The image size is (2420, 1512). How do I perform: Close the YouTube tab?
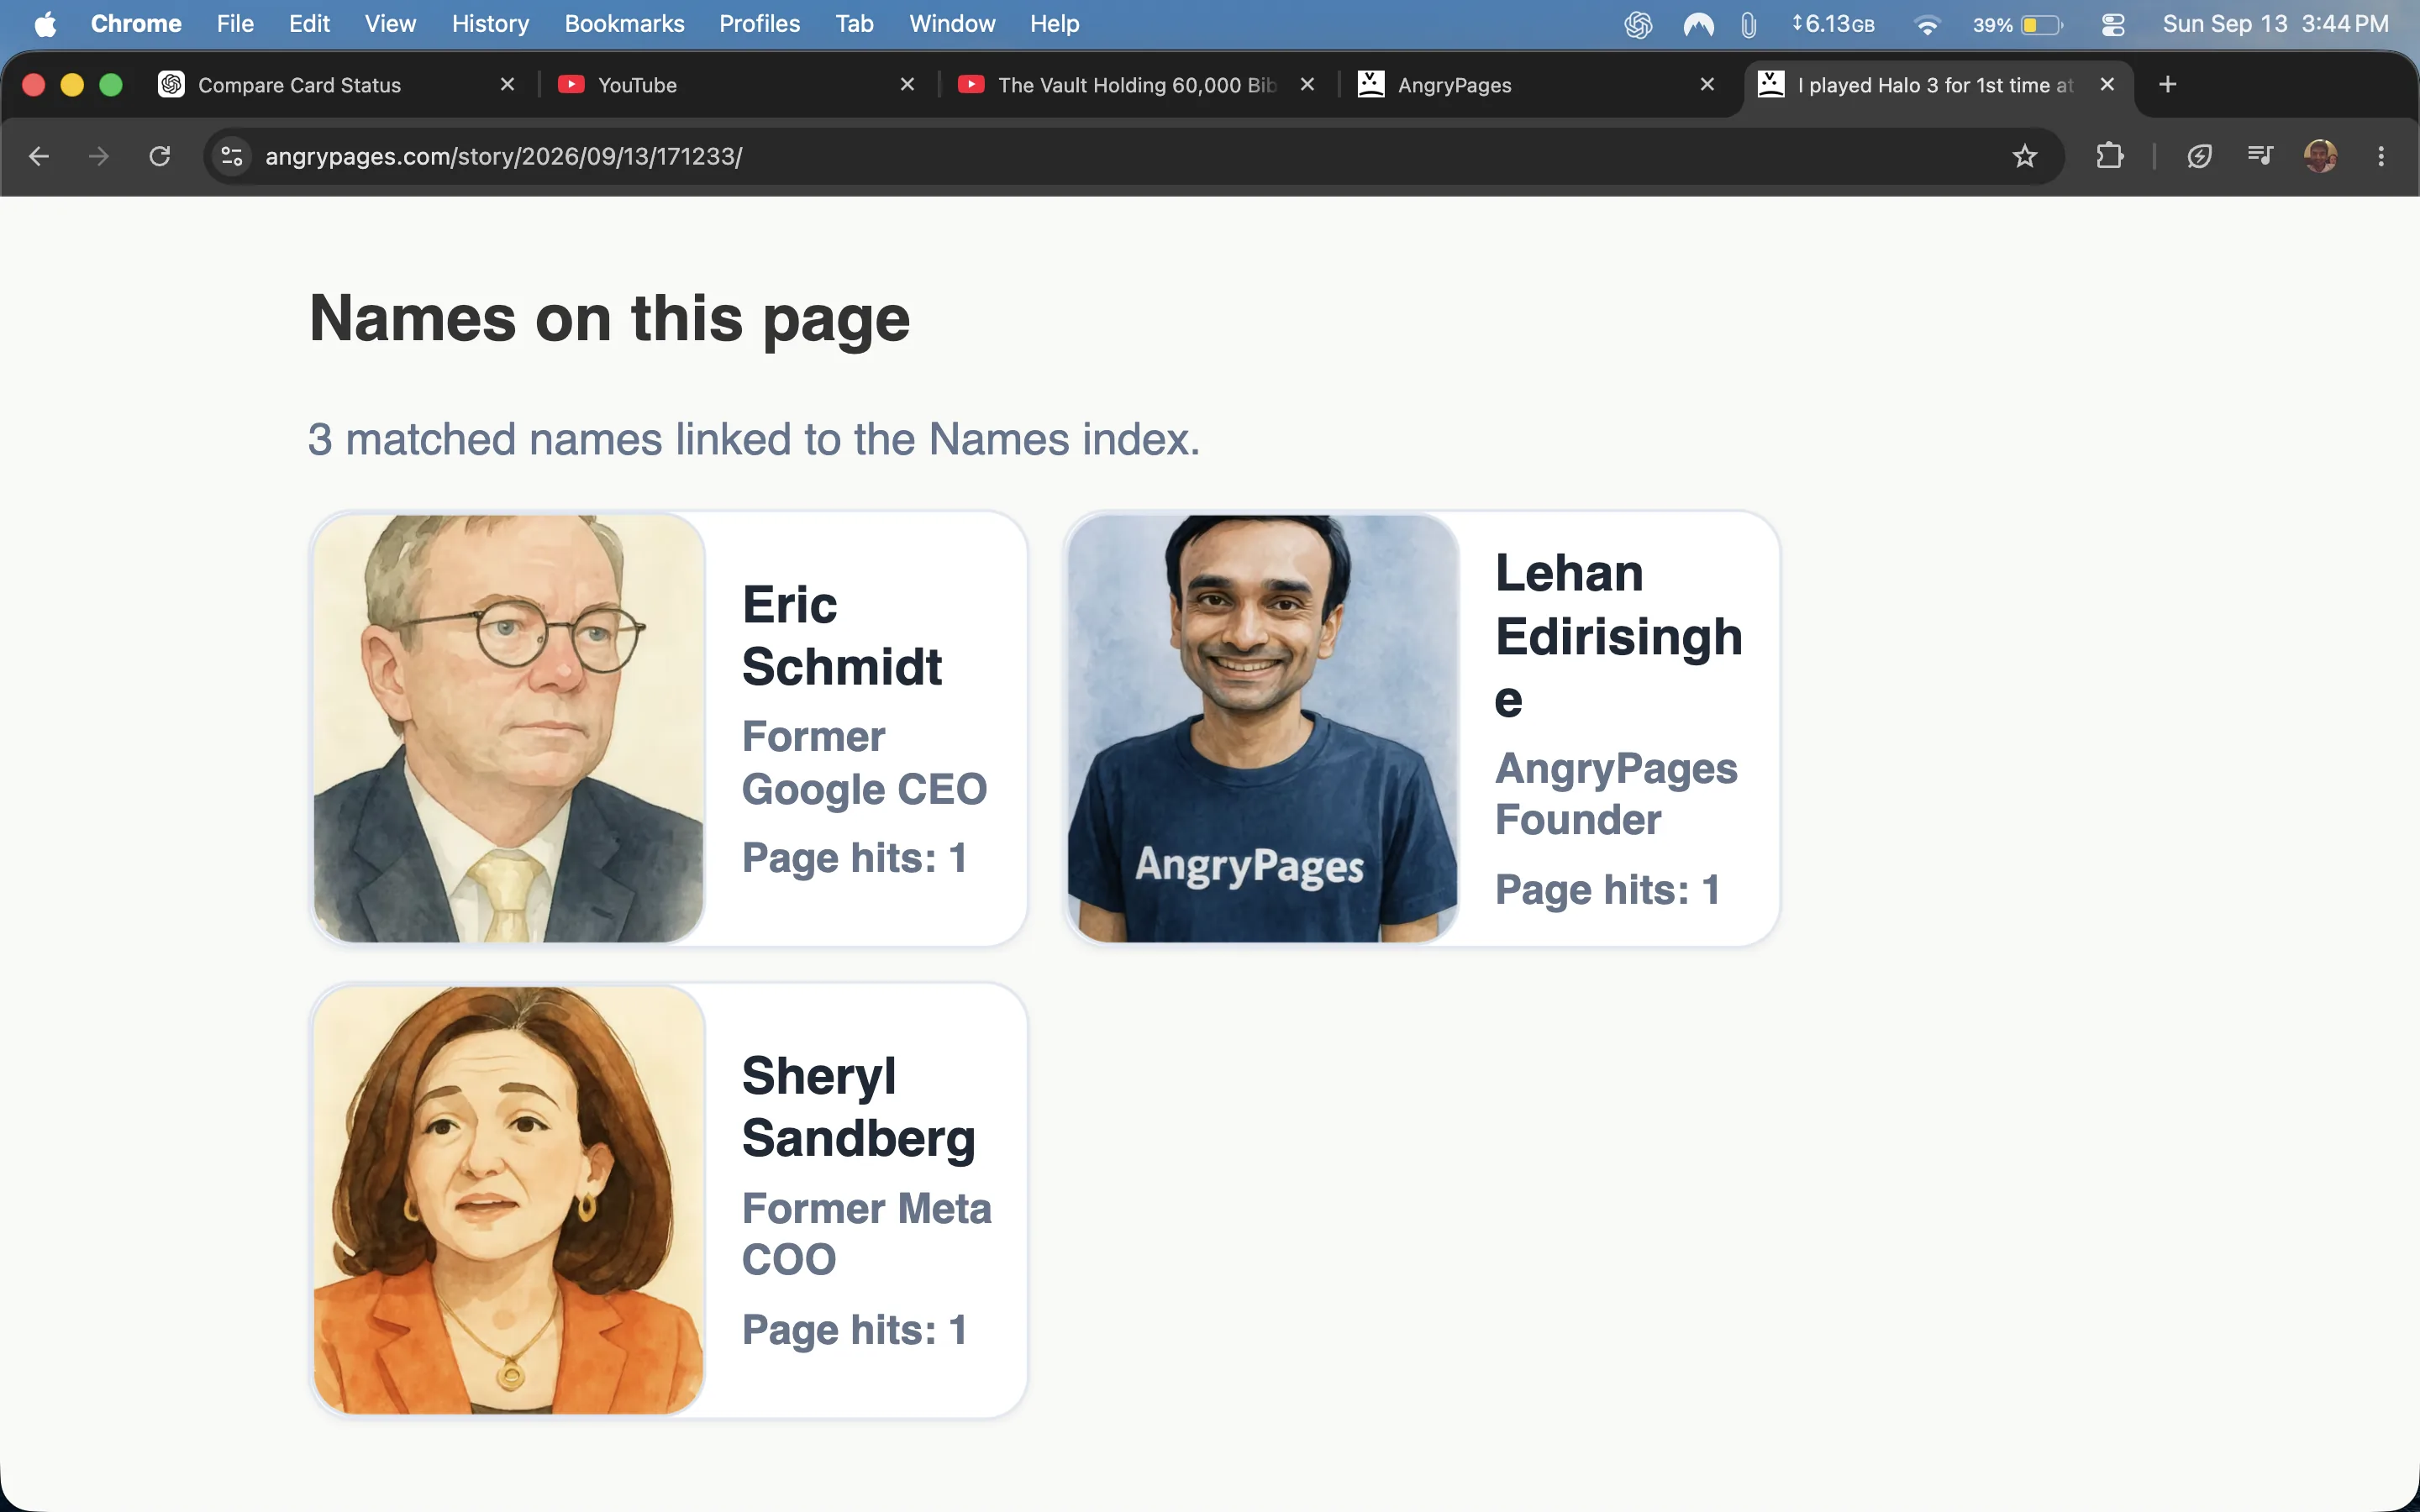click(x=908, y=85)
